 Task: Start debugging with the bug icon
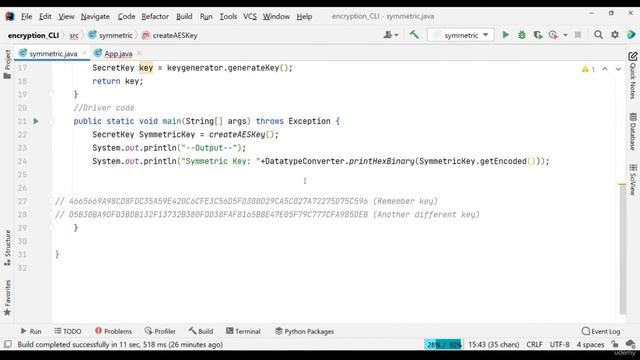point(522,35)
